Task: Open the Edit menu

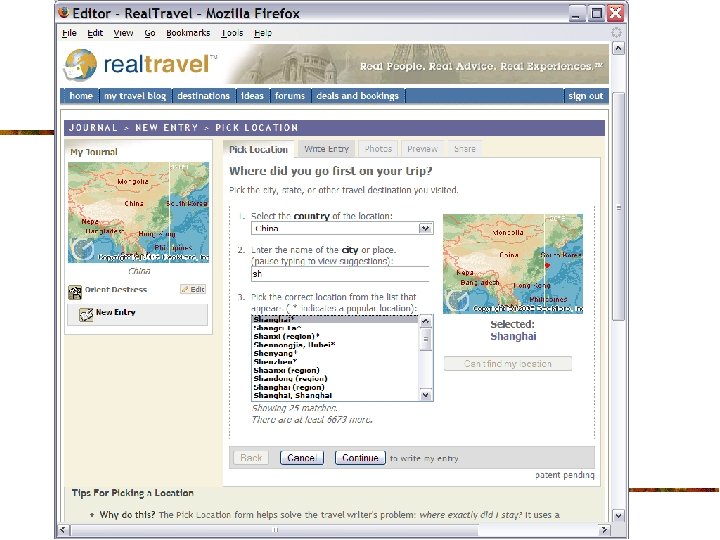Action: pyautogui.click(x=95, y=33)
